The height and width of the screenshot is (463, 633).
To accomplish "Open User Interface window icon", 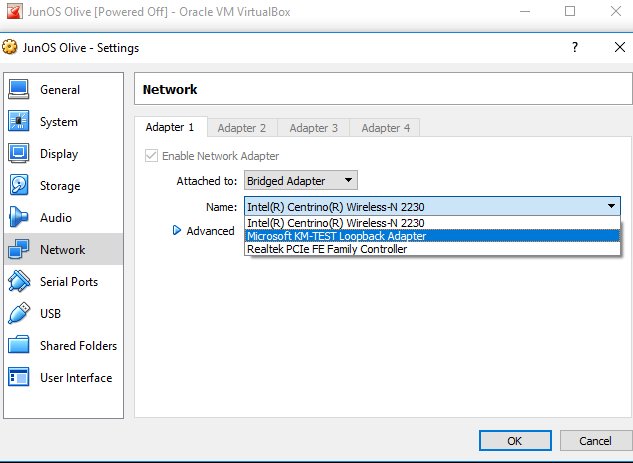I will 19,377.
